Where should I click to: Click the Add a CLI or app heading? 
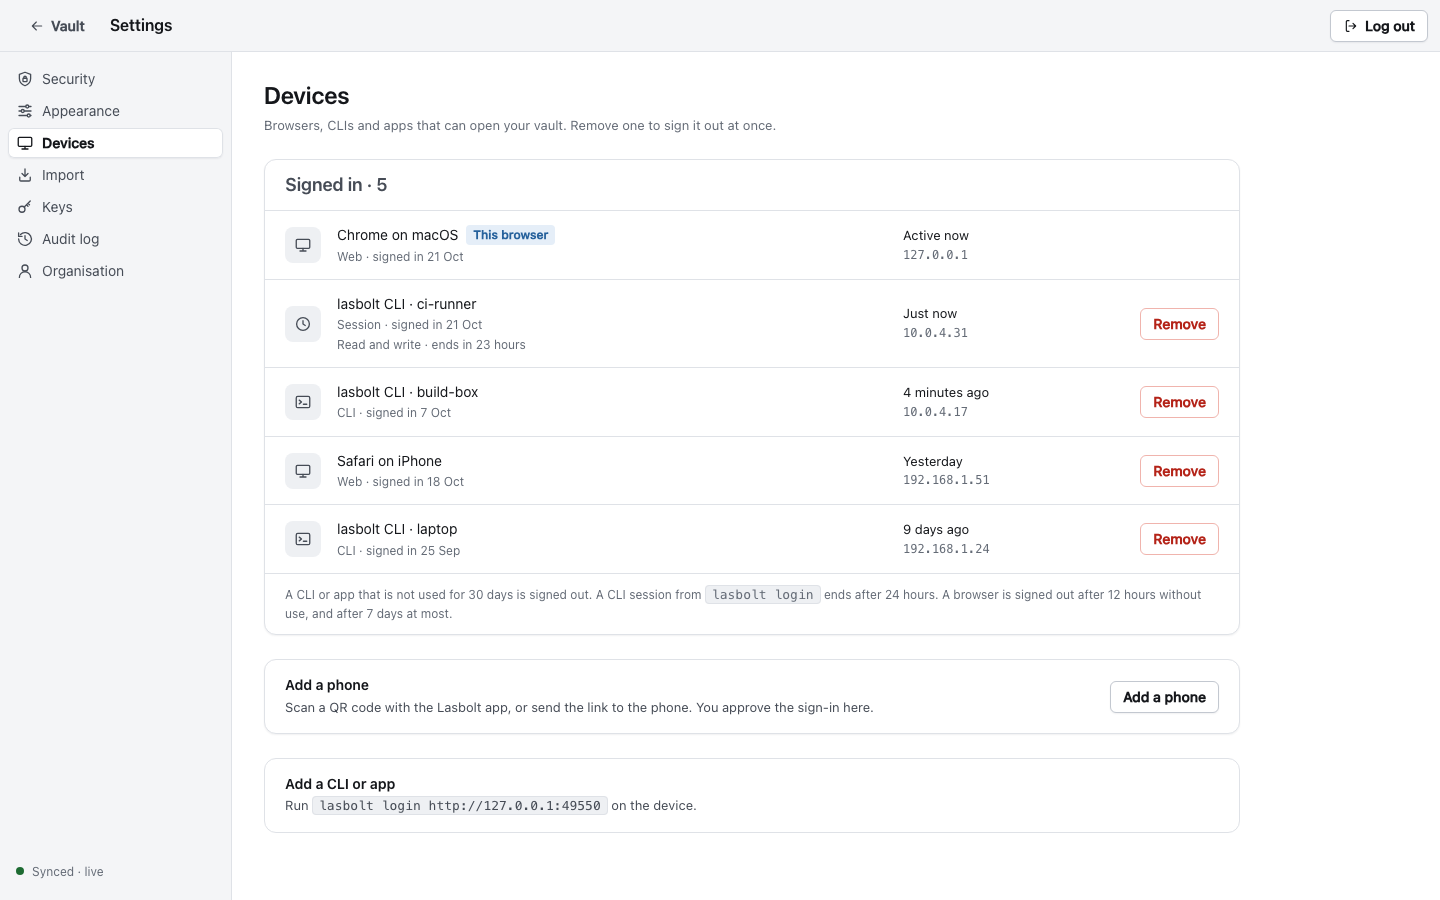coord(340,784)
